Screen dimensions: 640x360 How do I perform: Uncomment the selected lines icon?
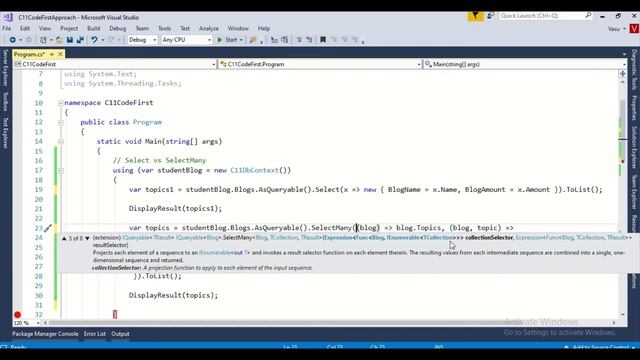click(309, 40)
